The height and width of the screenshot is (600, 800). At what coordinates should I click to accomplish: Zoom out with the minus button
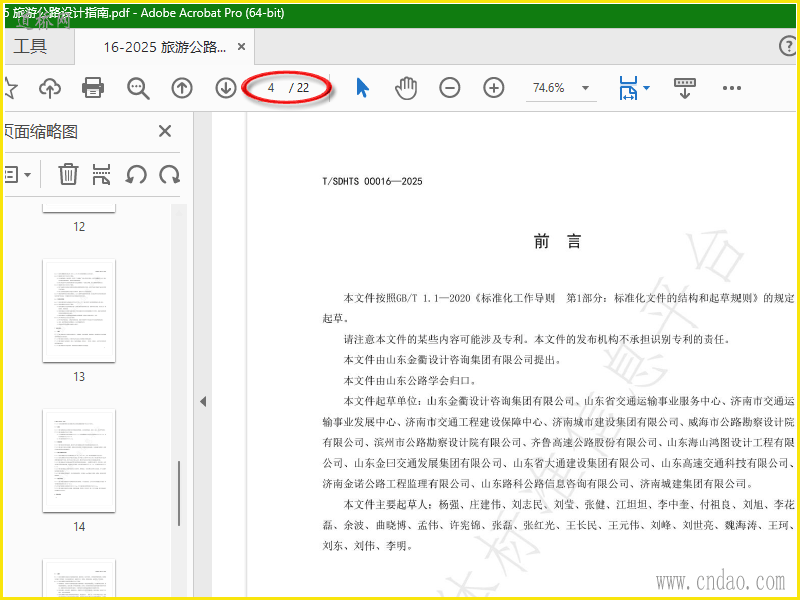tap(449, 88)
